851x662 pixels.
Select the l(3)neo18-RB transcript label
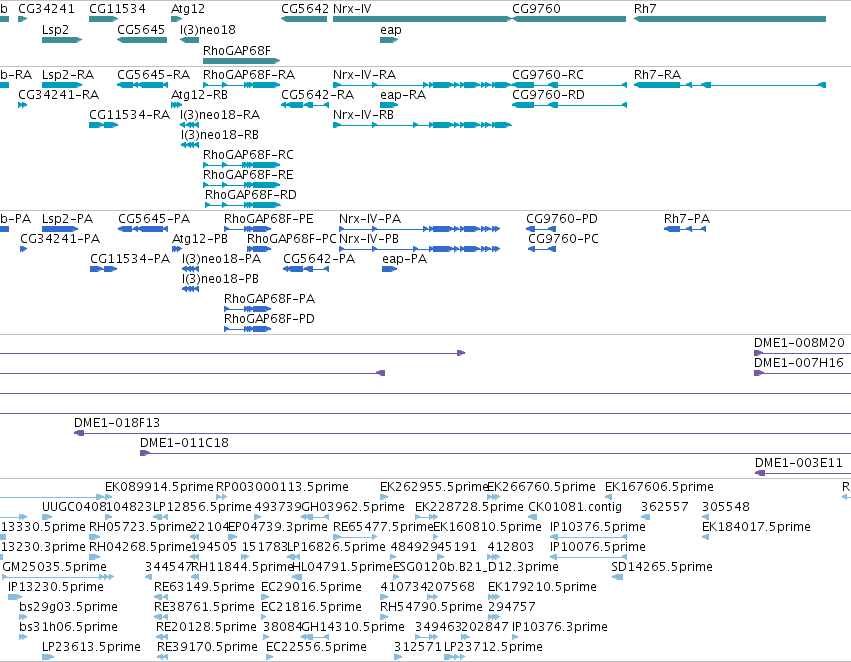[219, 135]
